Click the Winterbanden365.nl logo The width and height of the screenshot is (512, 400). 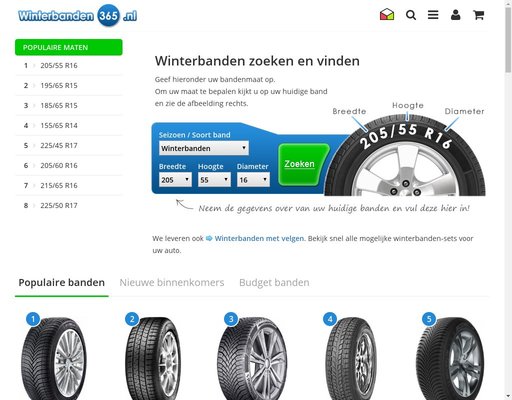coord(77,15)
